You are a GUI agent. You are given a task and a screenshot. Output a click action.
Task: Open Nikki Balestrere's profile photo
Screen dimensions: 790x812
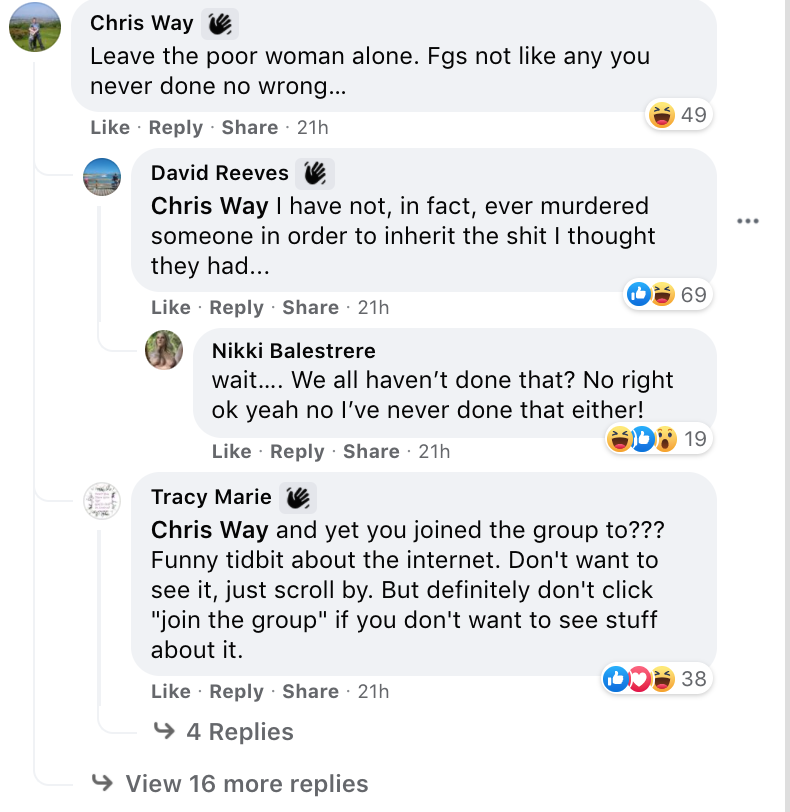pyautogui.click(x=164, y=350)
